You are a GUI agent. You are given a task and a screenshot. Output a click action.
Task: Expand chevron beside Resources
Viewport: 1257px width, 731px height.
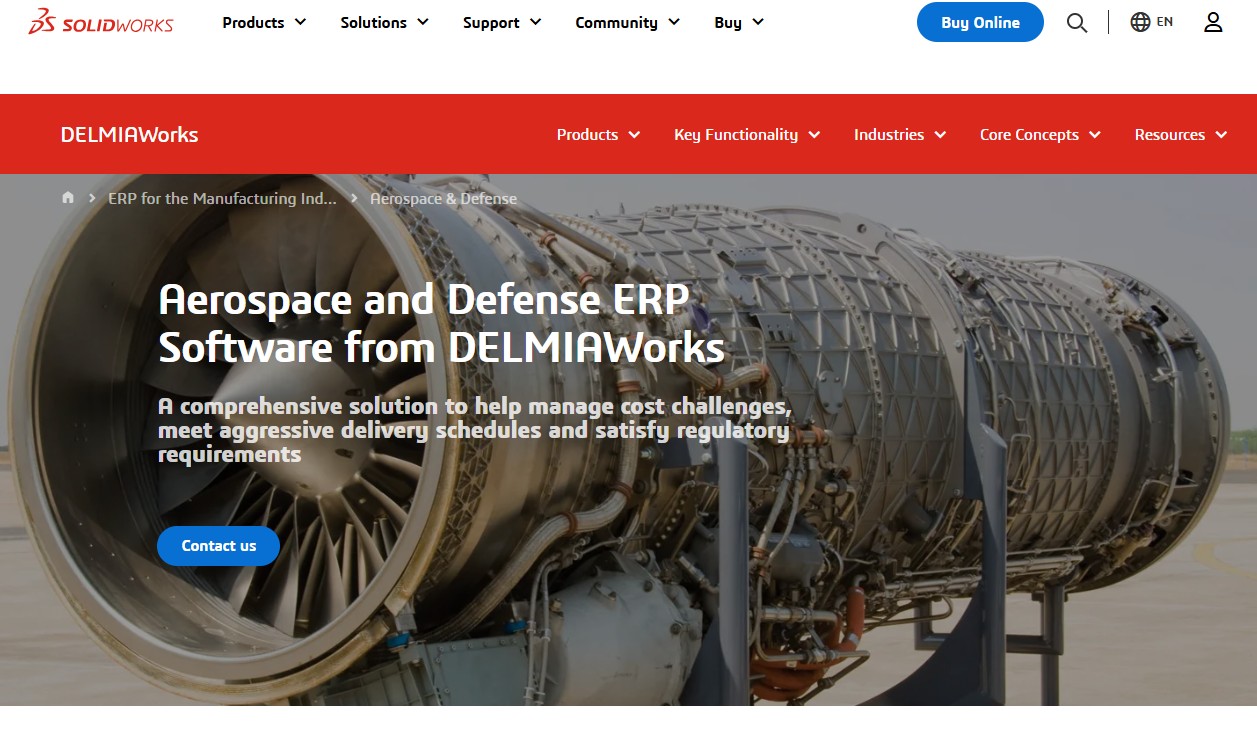tap(1220, 134)
